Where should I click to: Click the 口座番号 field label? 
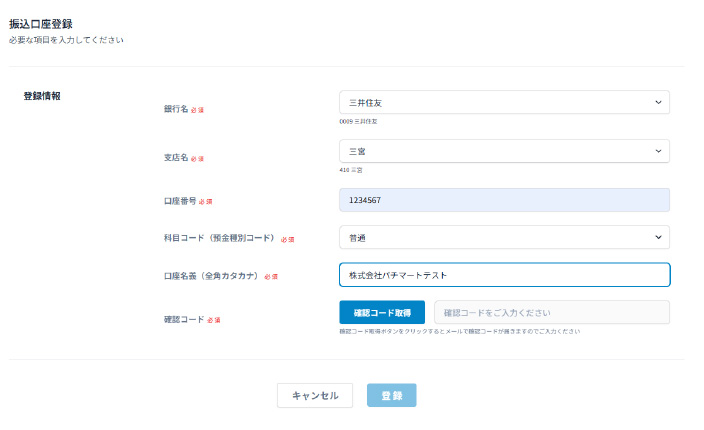tap(180, 201)
